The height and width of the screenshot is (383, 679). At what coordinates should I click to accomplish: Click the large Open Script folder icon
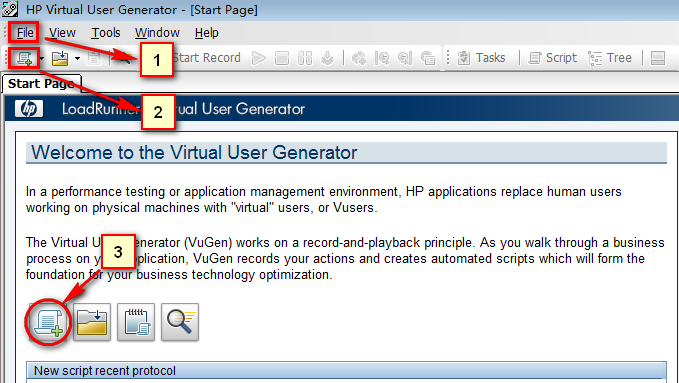click(x=92, y=322)
